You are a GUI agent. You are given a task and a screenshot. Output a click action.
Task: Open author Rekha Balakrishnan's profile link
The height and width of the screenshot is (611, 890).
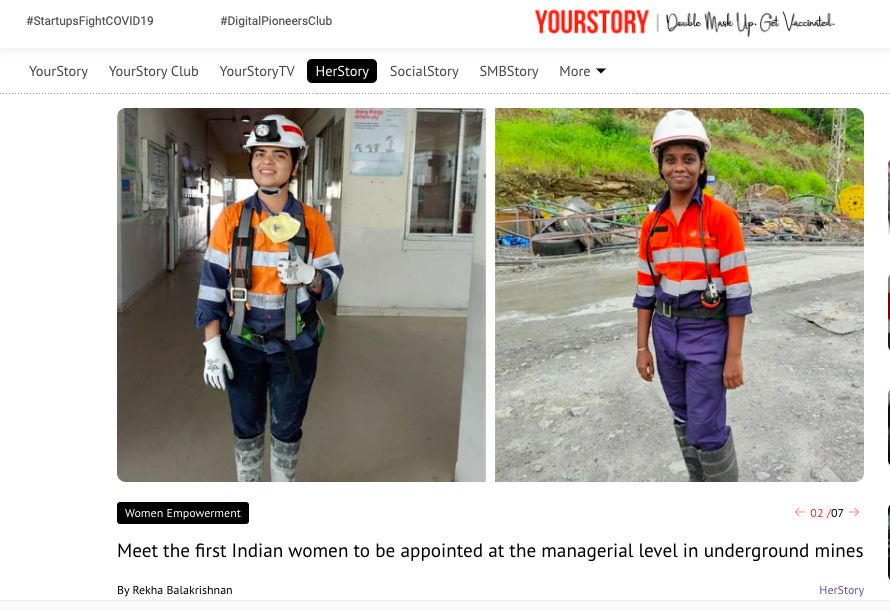coord(182,590)
